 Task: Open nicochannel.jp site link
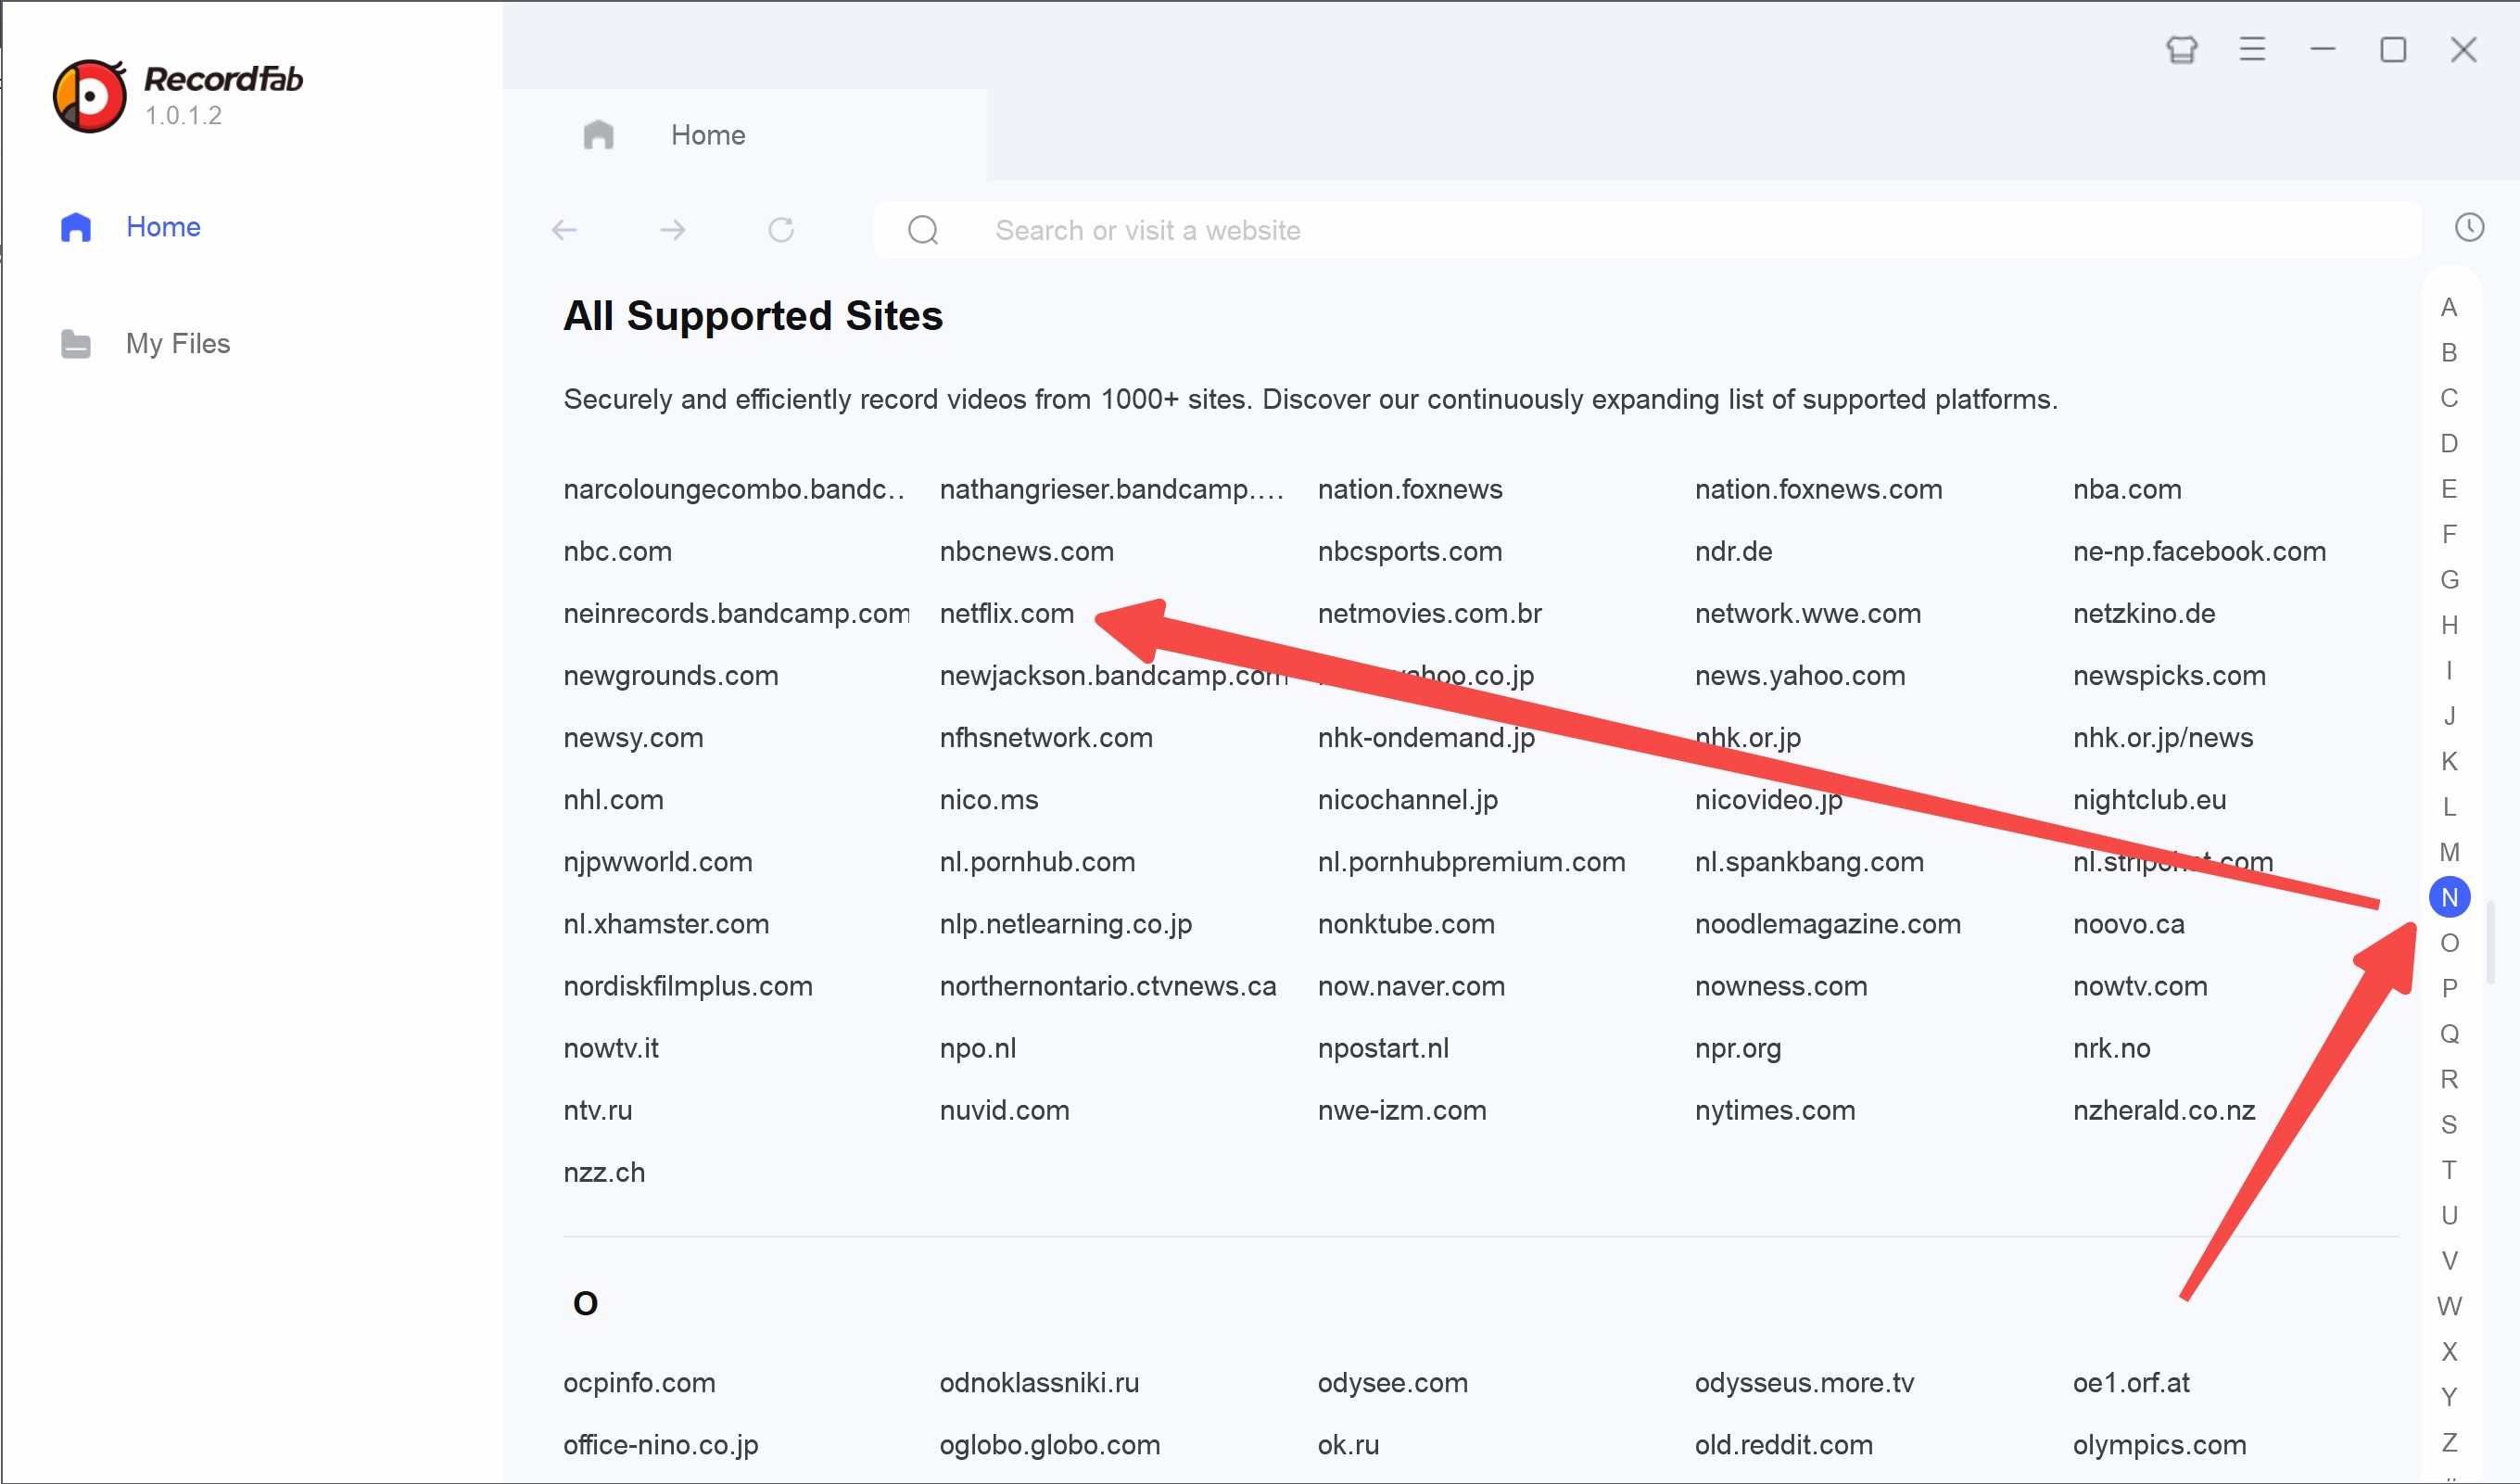click(x=1407, y=799)
